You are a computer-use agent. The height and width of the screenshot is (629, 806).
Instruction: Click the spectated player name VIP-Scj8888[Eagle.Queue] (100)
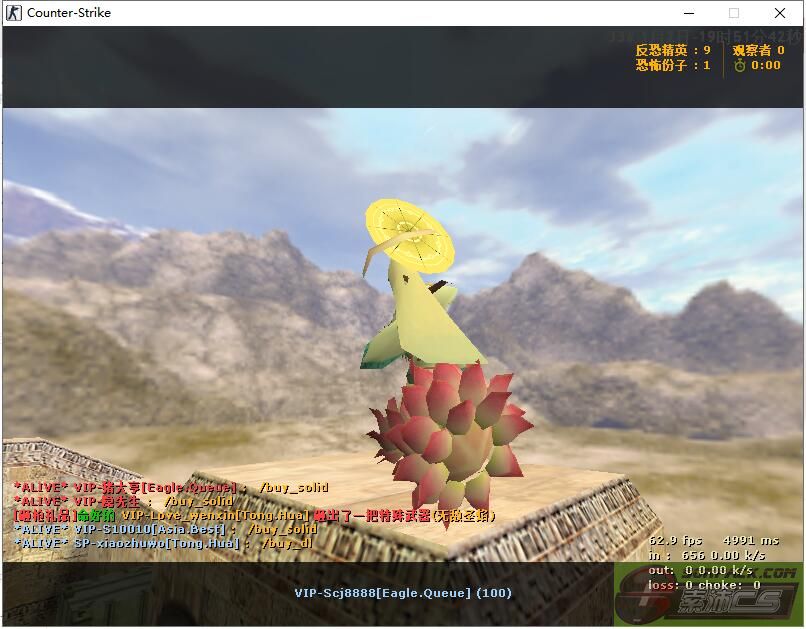[x=403, y=593]
